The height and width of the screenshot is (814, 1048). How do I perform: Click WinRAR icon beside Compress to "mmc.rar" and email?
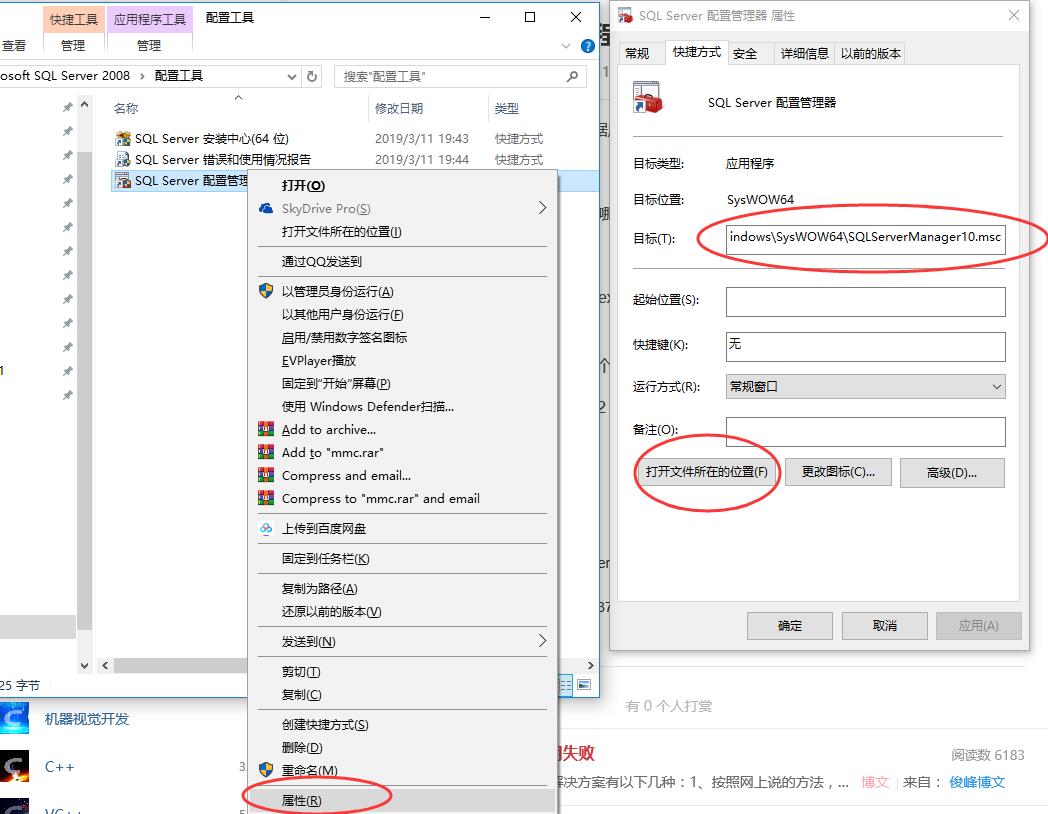(x=266, y=498)
